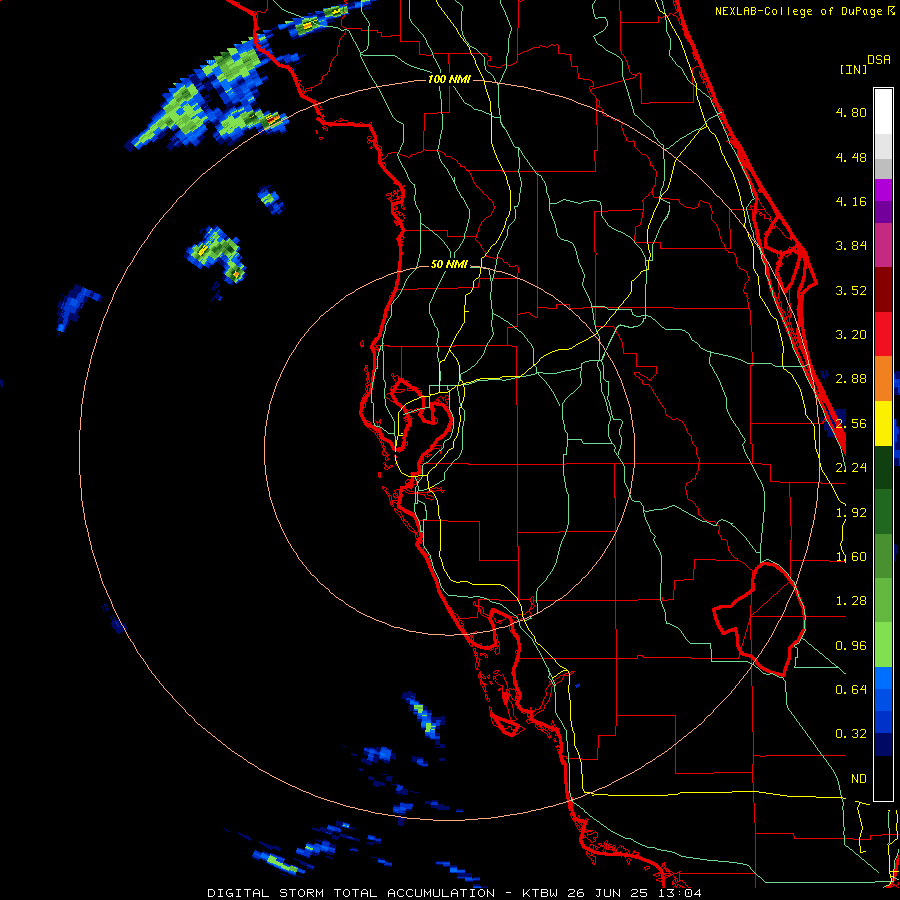Screen dimensions: 900x900
Task: Click the 2.88 legend value
Action: (851, 379)
